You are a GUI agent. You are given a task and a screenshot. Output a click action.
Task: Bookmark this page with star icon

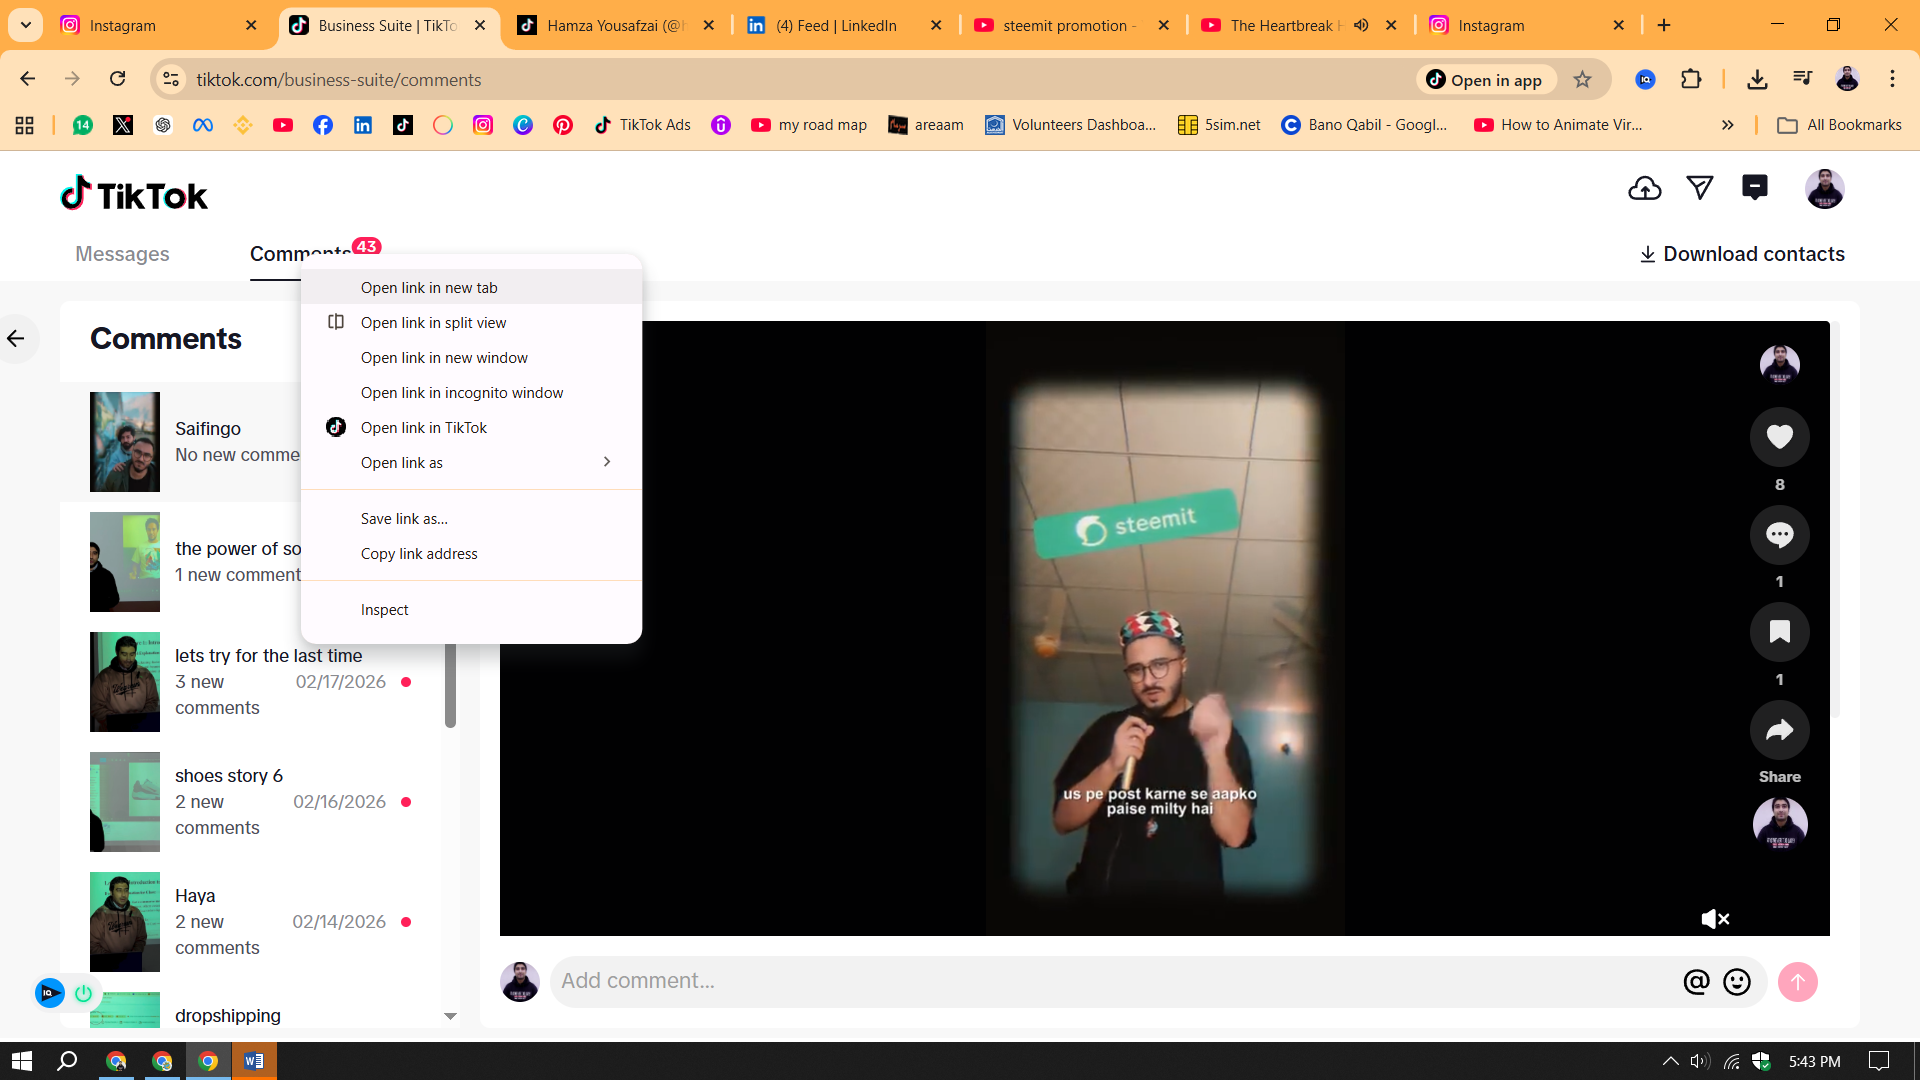[x=1582, y=80]
